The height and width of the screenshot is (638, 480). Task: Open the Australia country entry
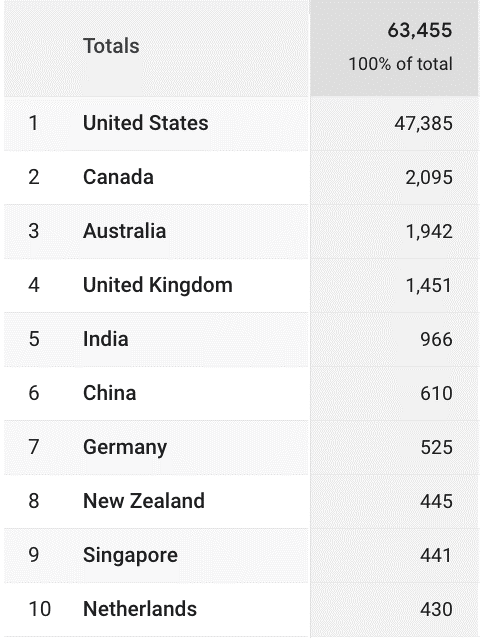[x=124, y=231]
